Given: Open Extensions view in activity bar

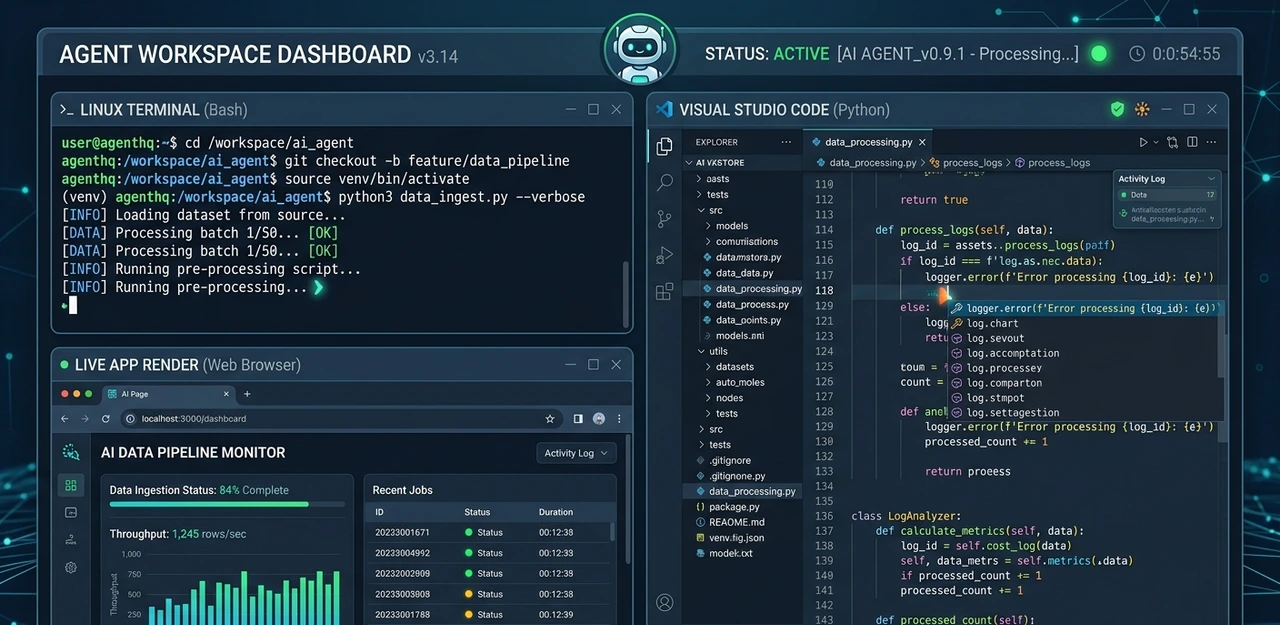Looking at the screenshot, I should 664,291.
